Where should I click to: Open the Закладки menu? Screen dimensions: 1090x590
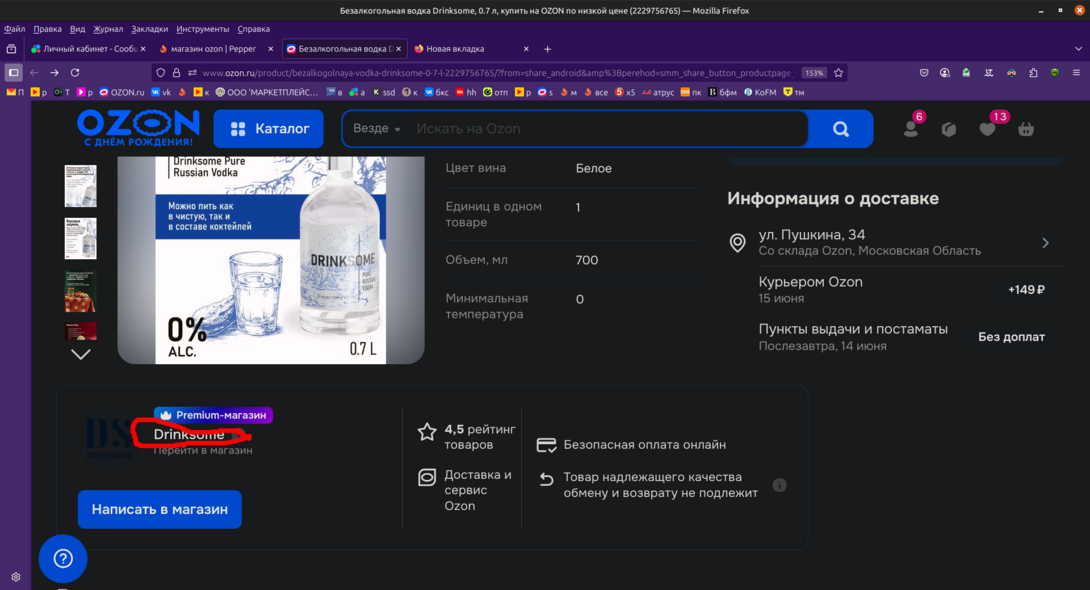click(149, 29)
